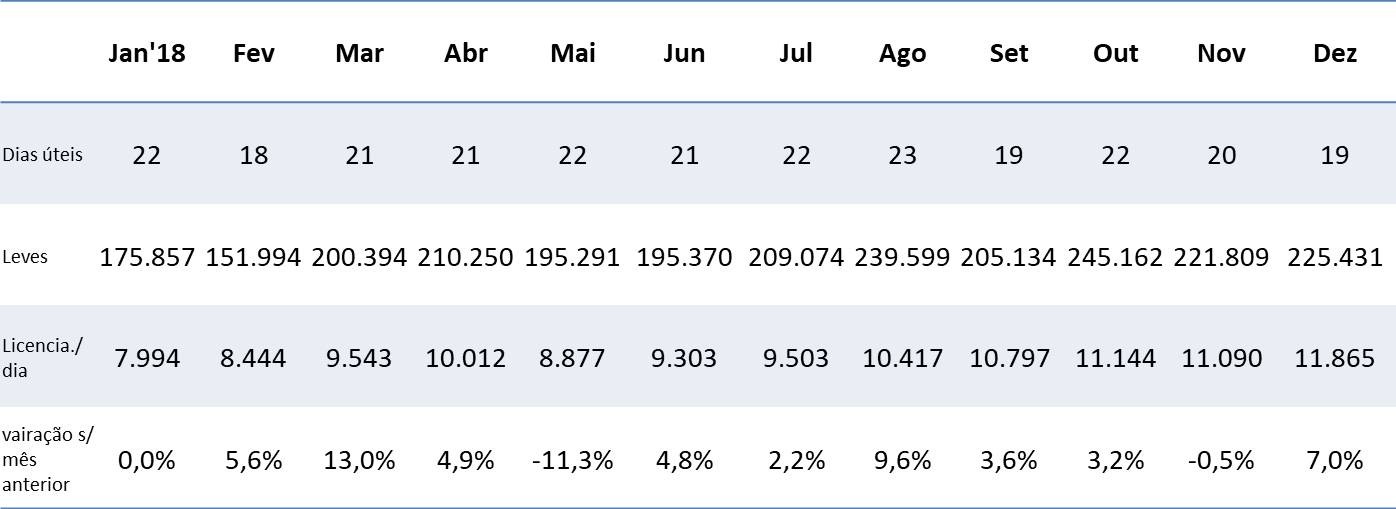This screenshot has width=1396, height=509.
Task: Select the Leves row label
Action: 25,257
